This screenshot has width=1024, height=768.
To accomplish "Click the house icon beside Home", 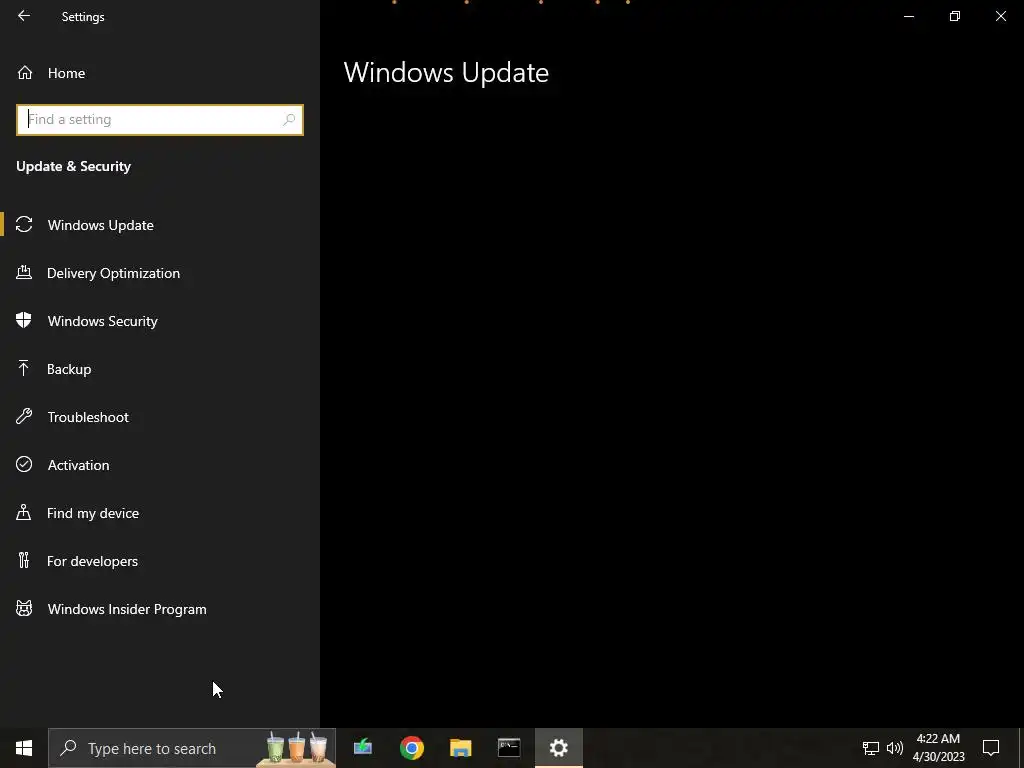I will click(x=25, y=72).
